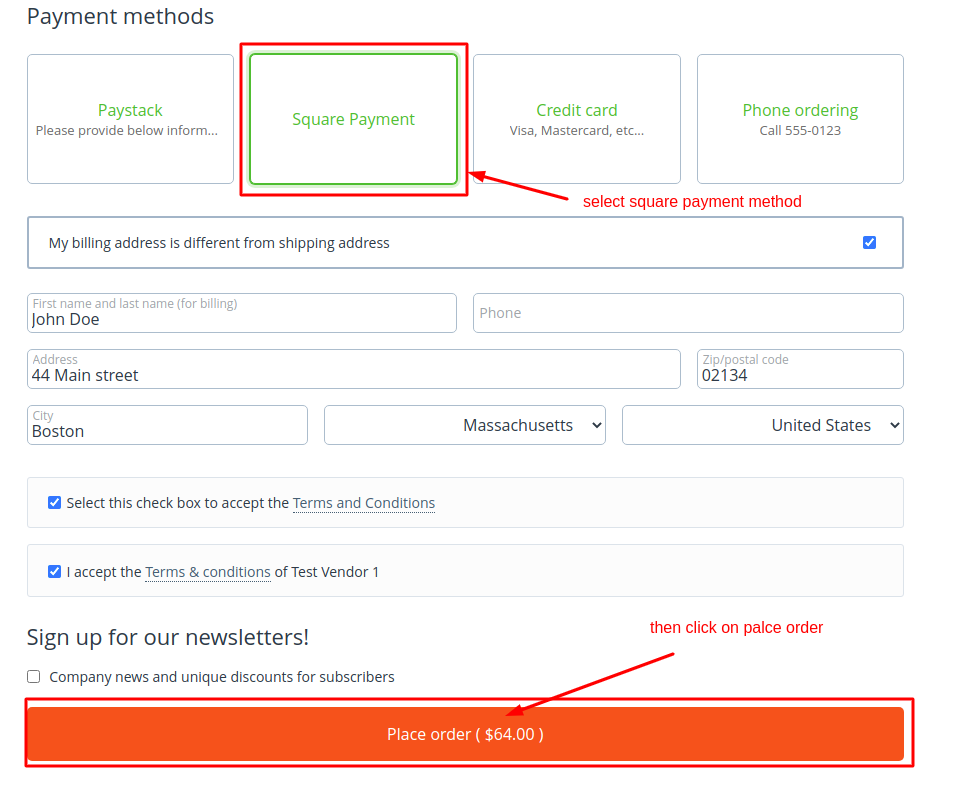Enable the company news newsletter checkbox

(x=34, y=677)
